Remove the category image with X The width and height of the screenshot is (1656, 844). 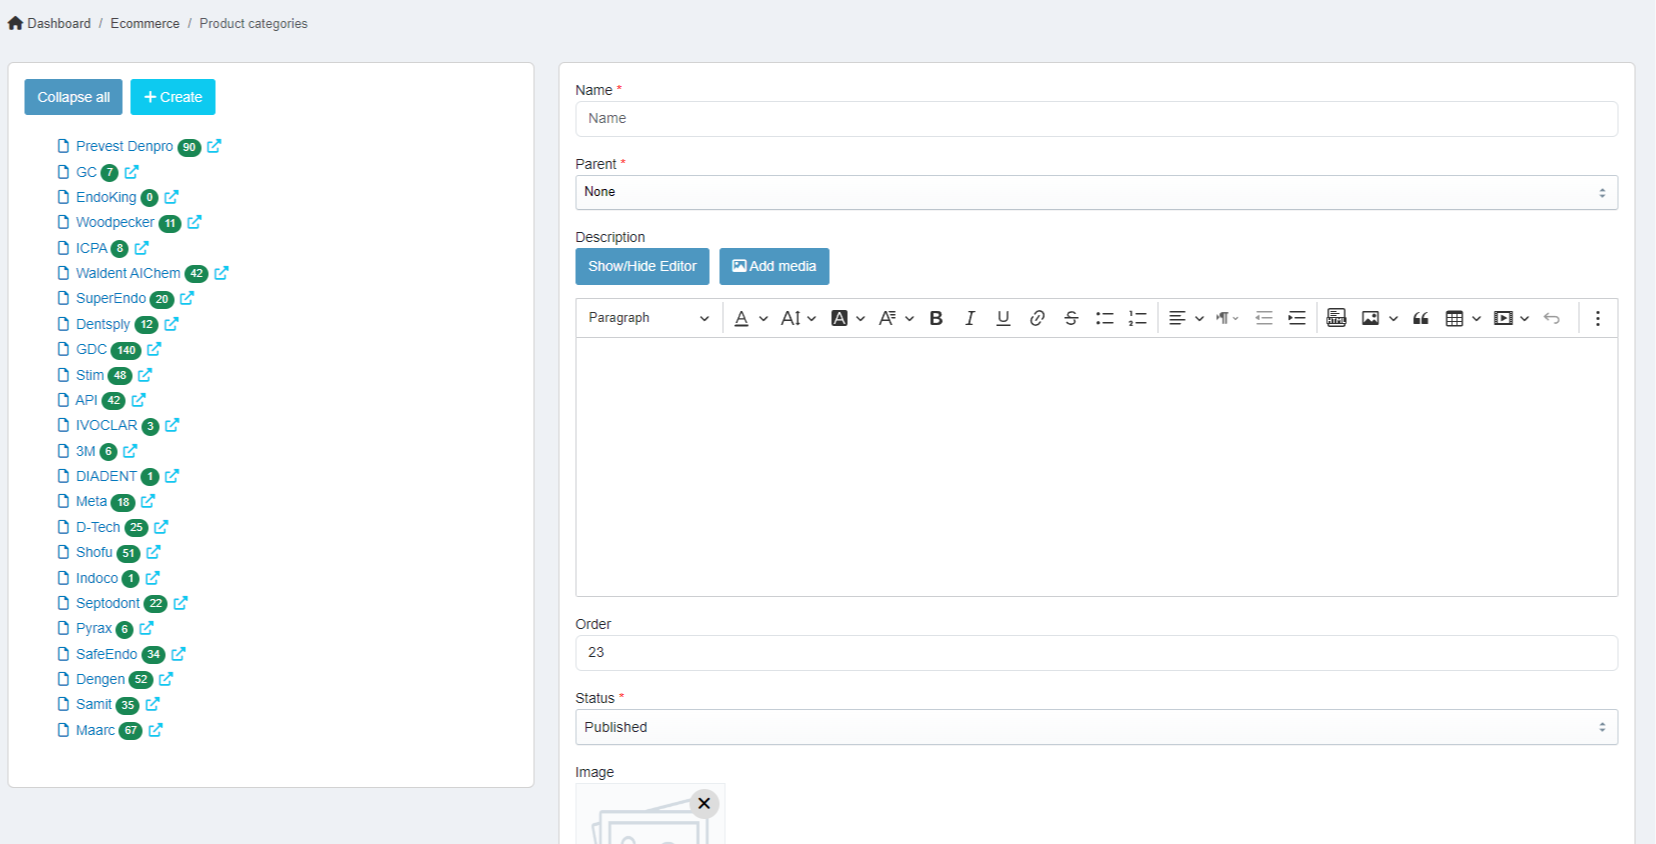pos(704,803)
